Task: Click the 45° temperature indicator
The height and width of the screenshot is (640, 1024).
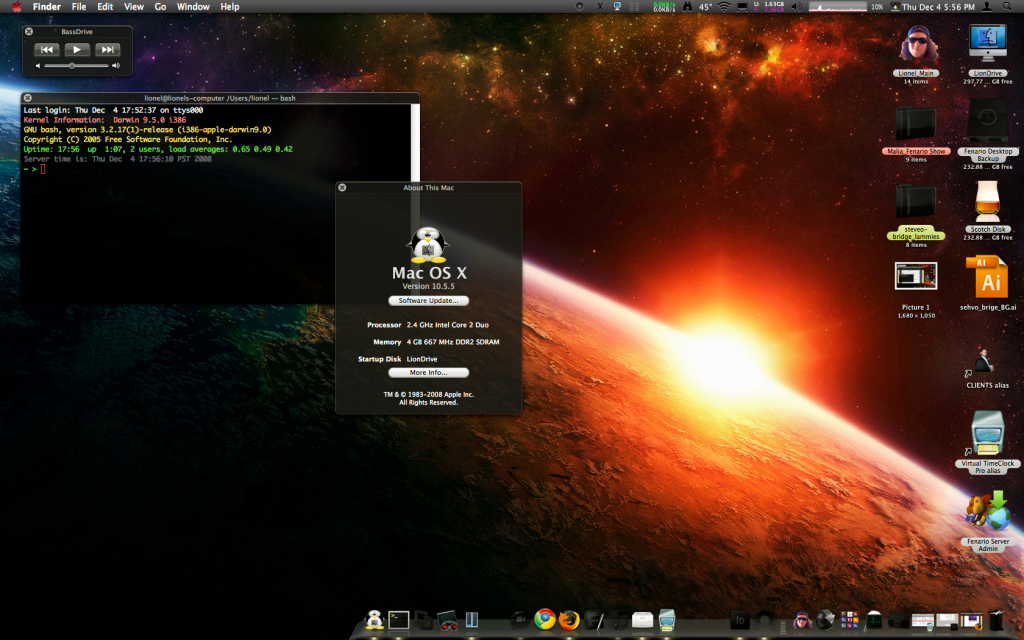Action: point(705,7)
